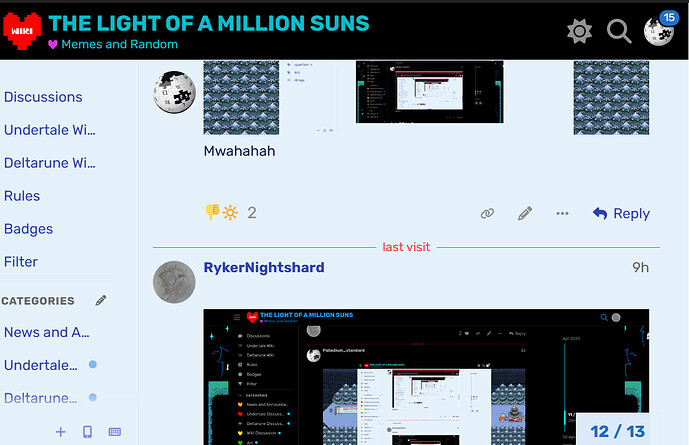Open search with the magnifying glass icon

click(x=619, y=31)
